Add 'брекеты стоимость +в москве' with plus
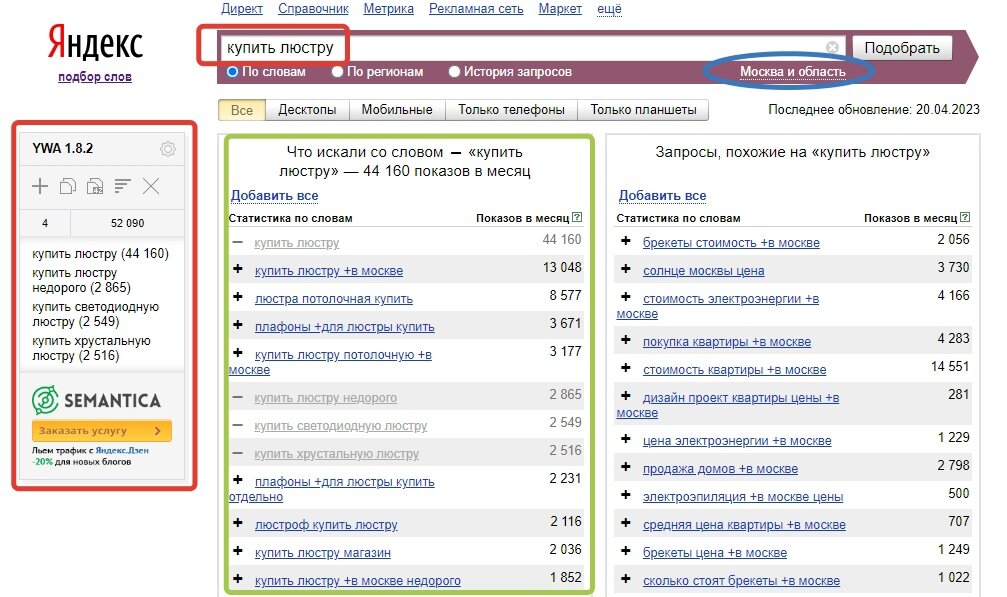Image resolution: width=1007 pixels, height=597 pixels. (626, 241)
